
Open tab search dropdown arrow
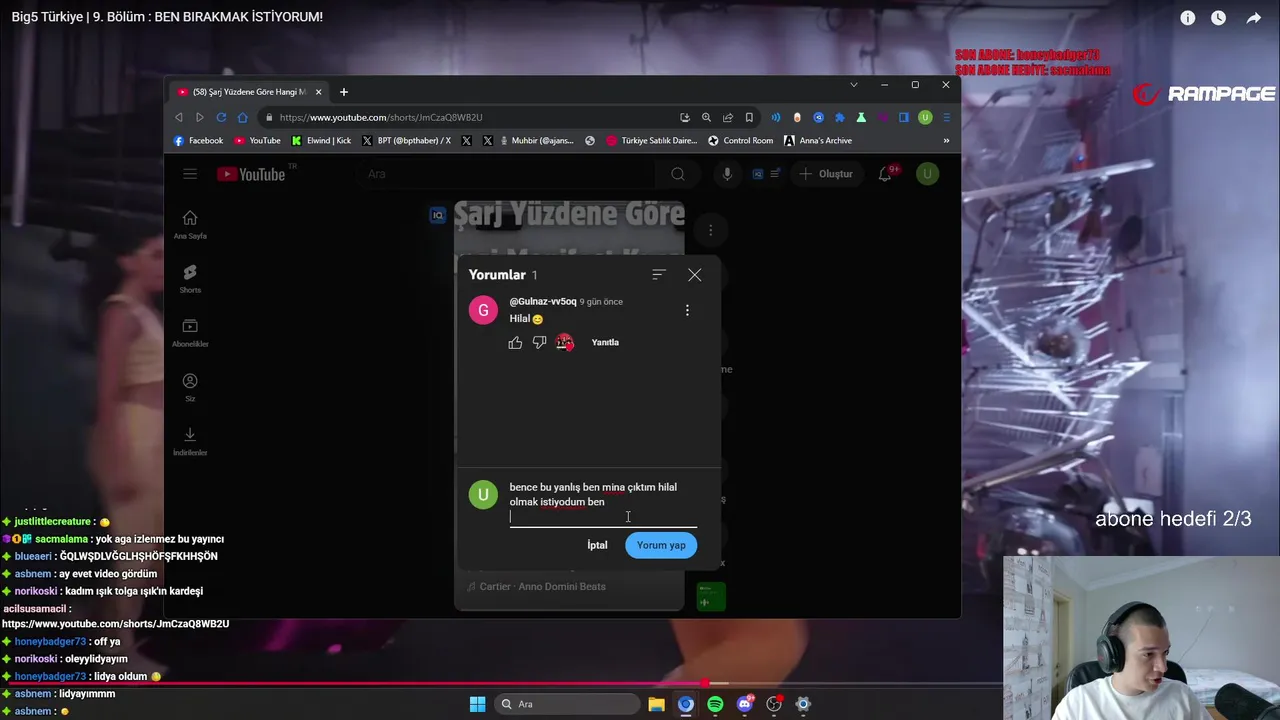[x=853, y=85]
